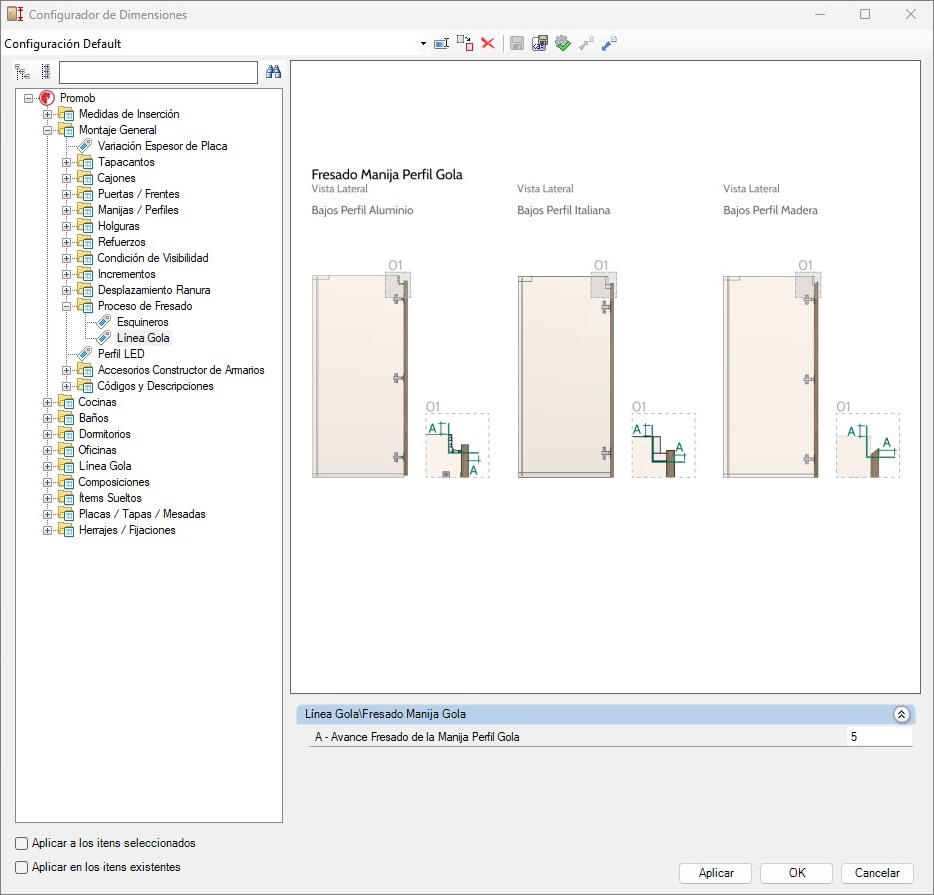The width and height of the screenshot is (934, 895).
Task: Click the gear with green check icon
Action: coord(563,44)
